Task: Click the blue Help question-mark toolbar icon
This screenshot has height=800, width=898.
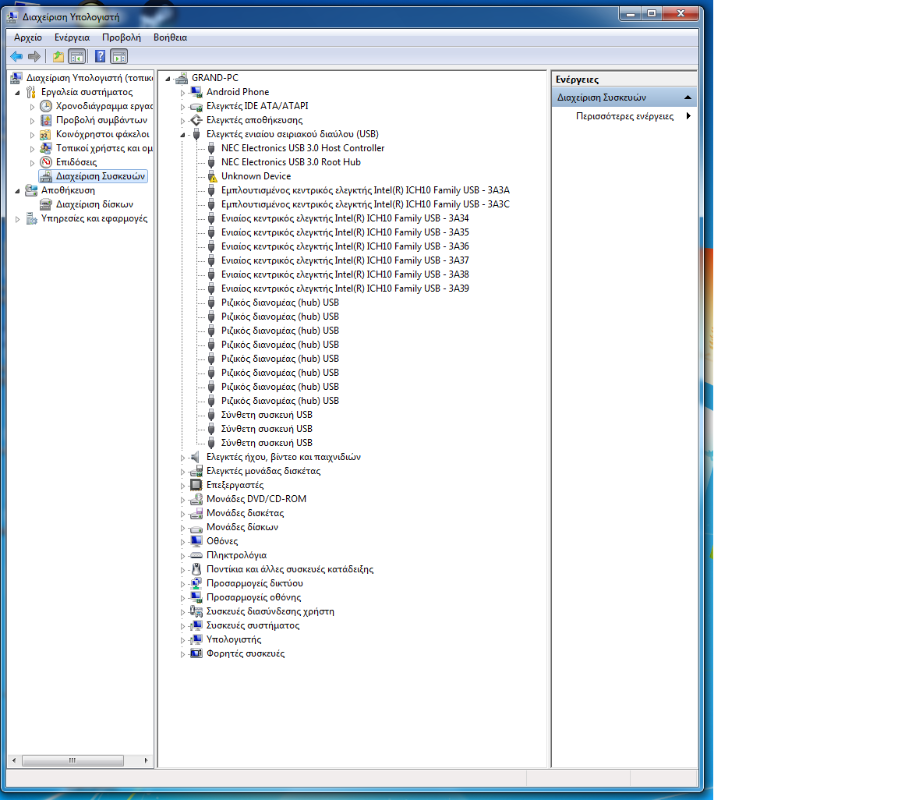Action: click(100, 57)
